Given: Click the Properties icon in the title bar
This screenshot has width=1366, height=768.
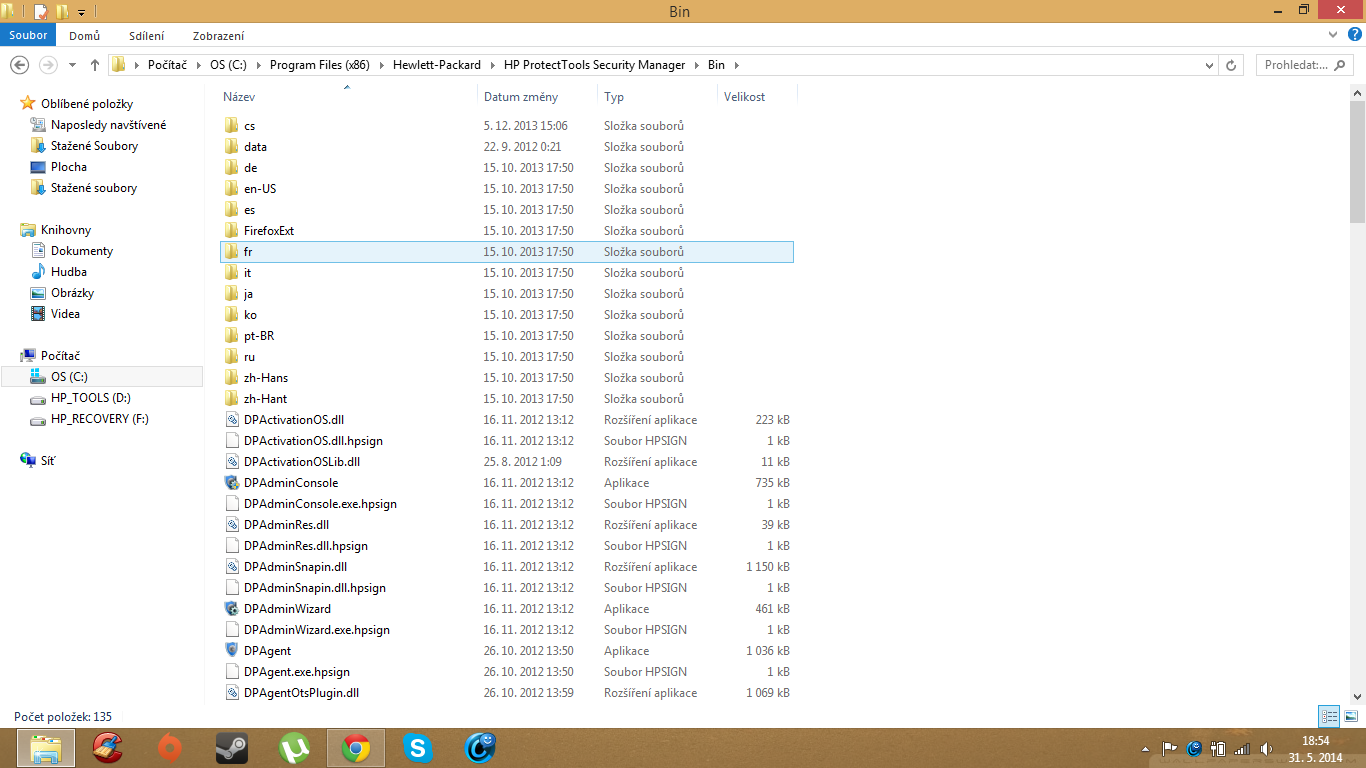Looking at the screenshot, I should [x=41, y=12].
